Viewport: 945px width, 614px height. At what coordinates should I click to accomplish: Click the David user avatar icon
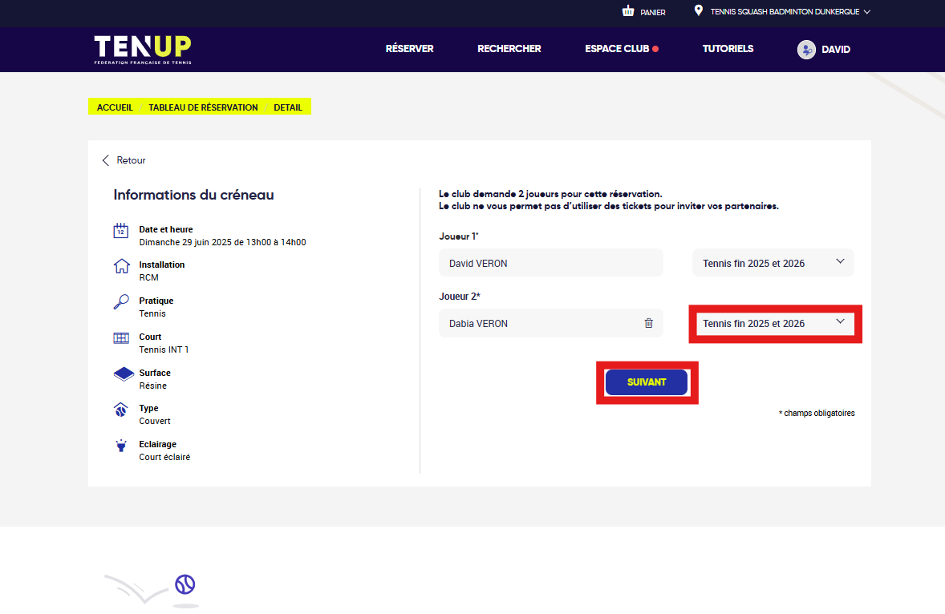[x=806, y=49]
